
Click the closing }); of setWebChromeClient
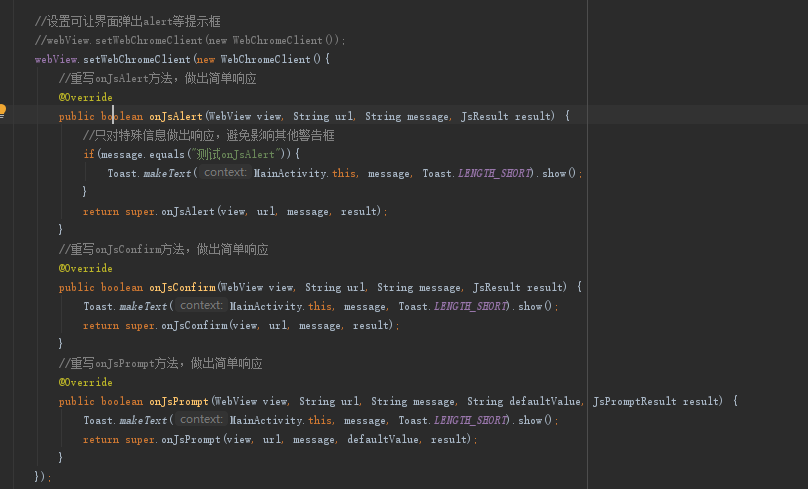coord(42,477)
